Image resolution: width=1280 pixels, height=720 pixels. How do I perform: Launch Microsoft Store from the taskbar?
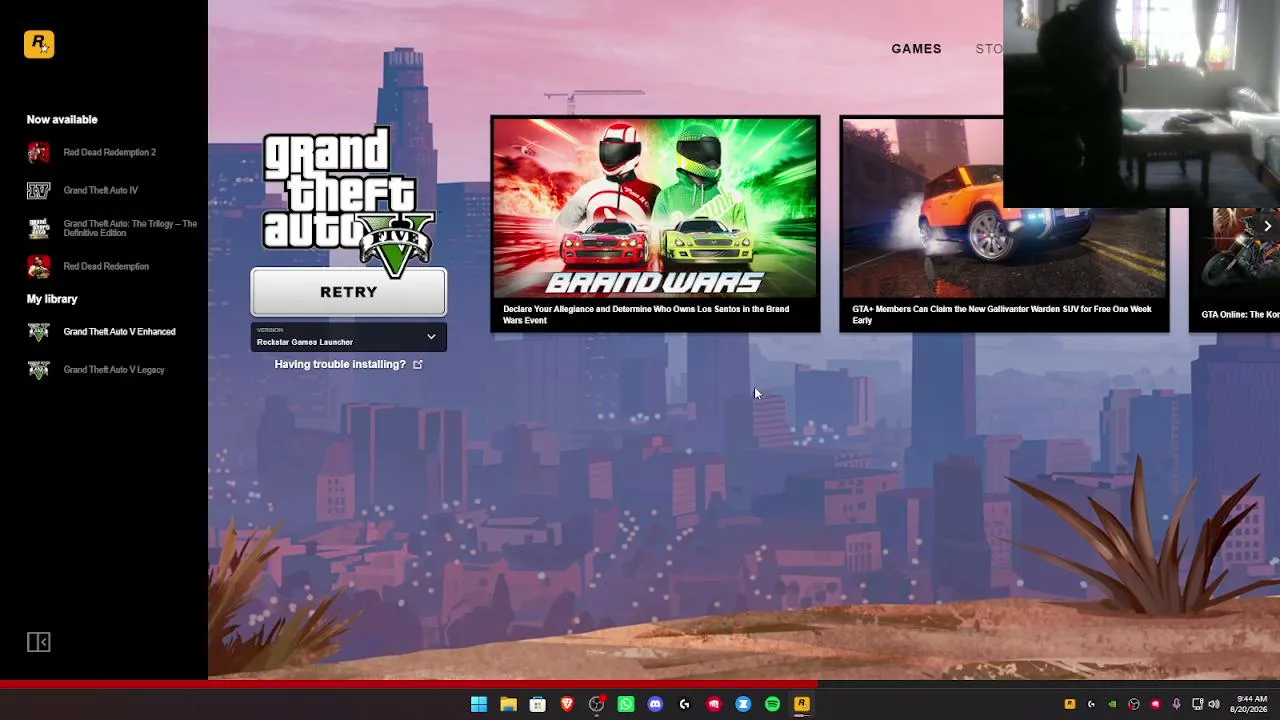(538, 704)
